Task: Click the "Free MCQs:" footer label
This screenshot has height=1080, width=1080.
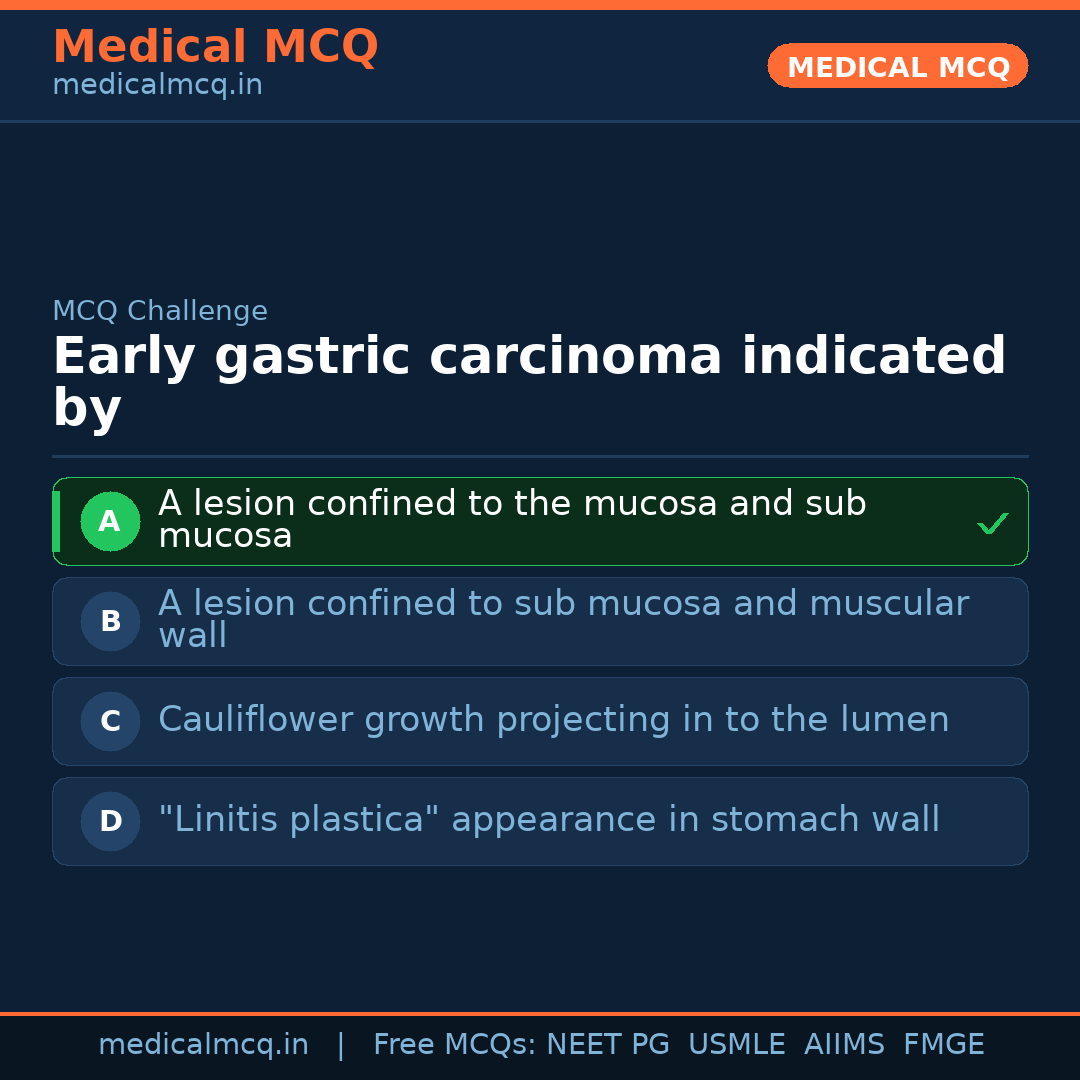Action: pos(455,1045)
